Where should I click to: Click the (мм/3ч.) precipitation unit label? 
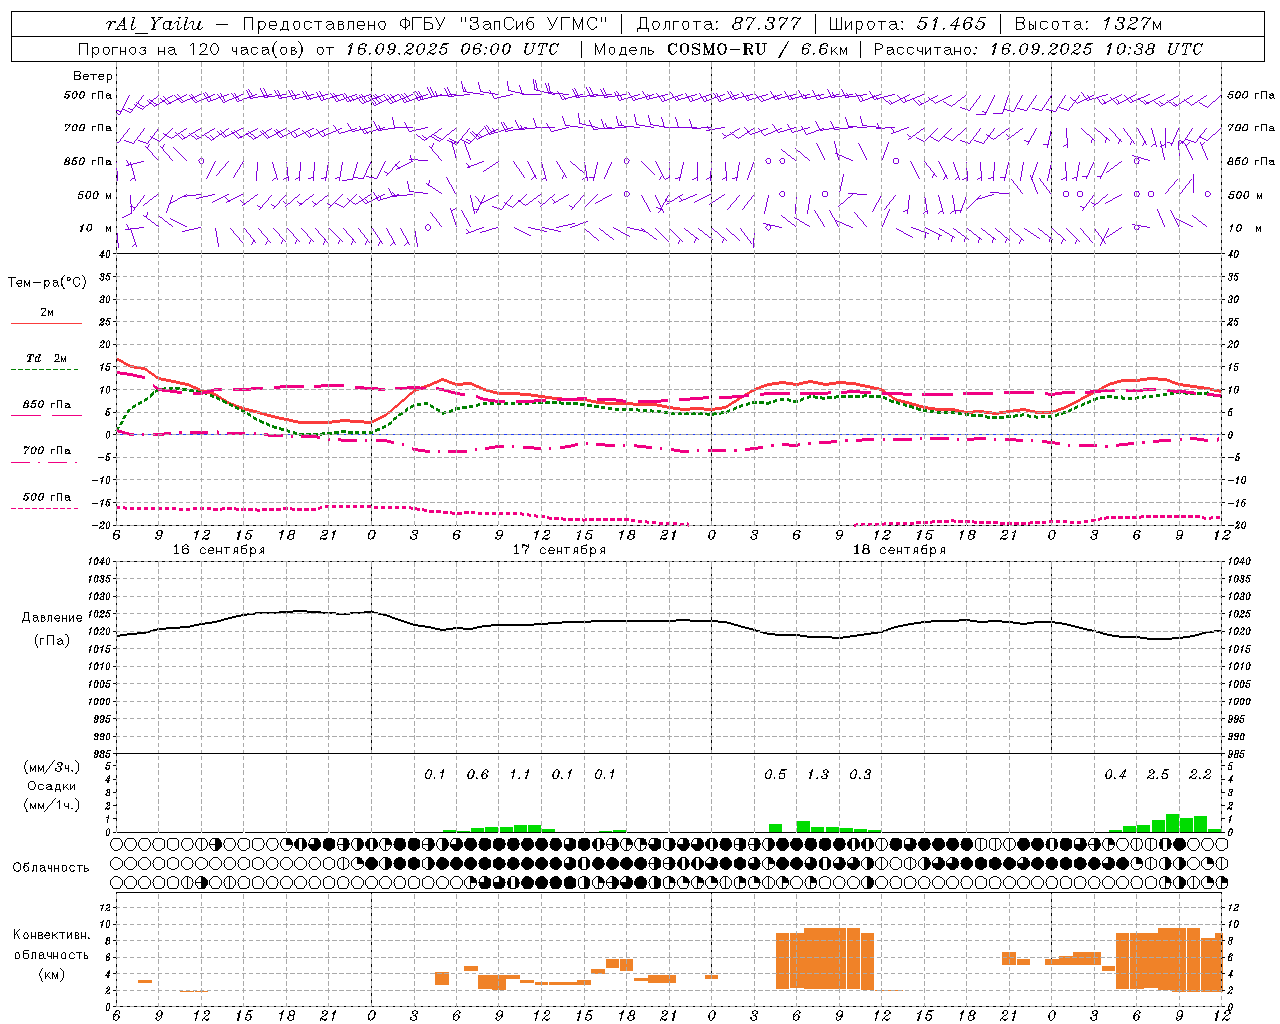pos(52,767)
